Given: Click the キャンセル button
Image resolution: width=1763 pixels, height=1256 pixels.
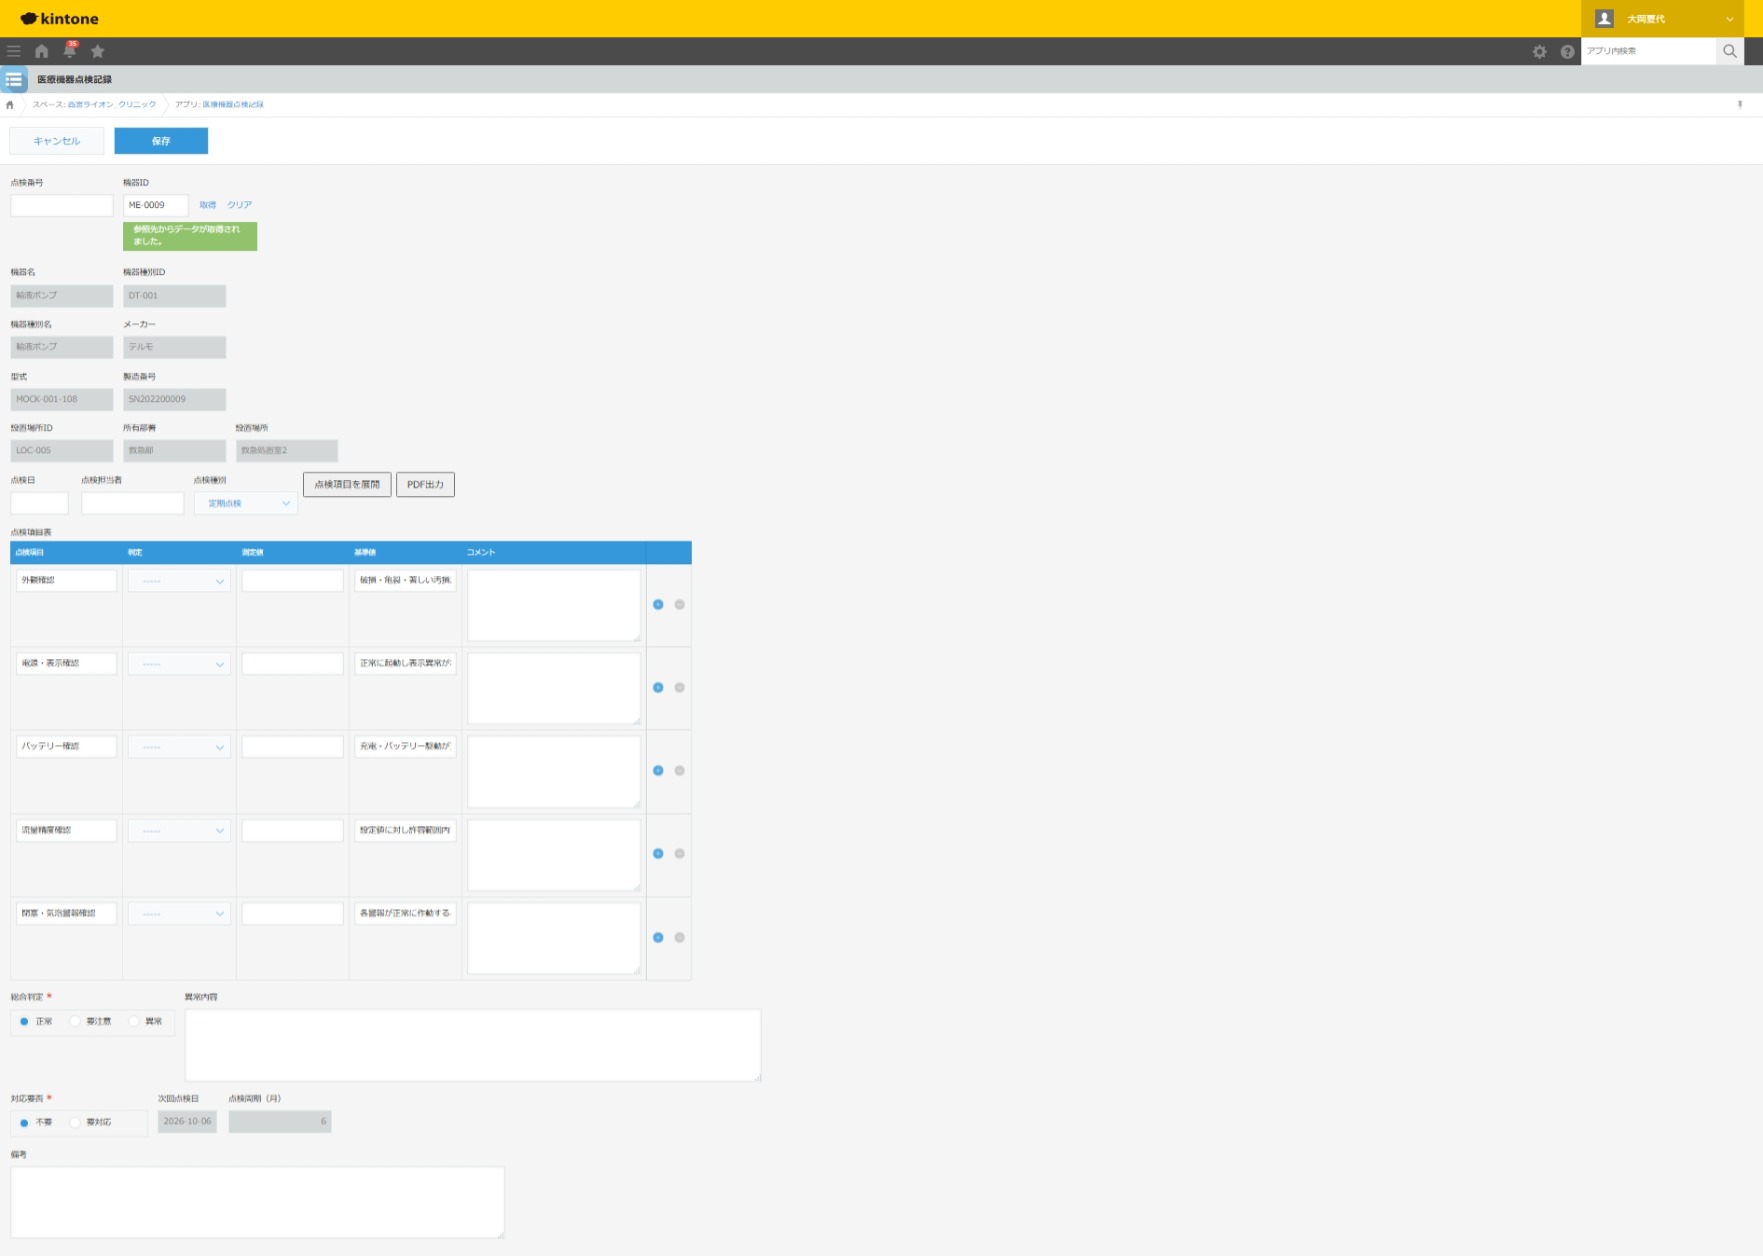Looking at the screenshot, I should pyautogui.click(x=57, y=141).
